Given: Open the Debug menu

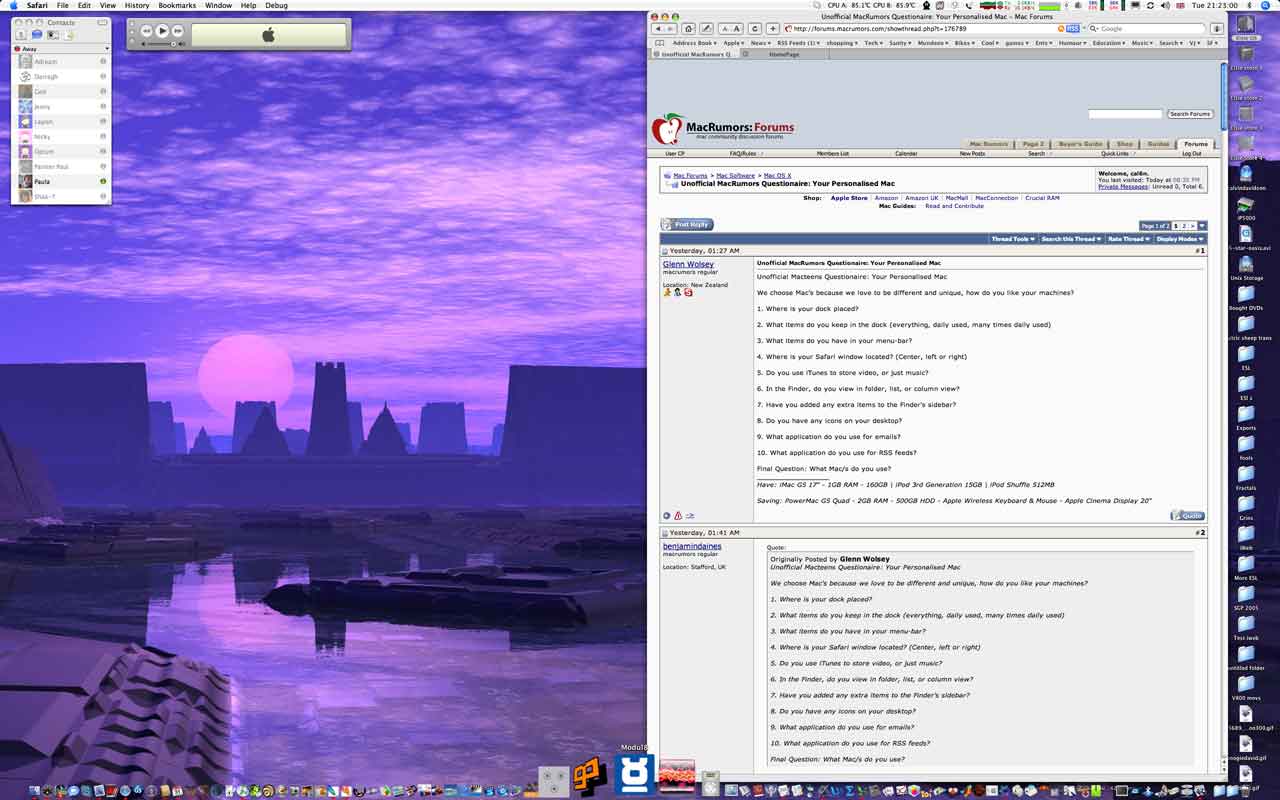Looking at the screenshot, I should [276, 5].
